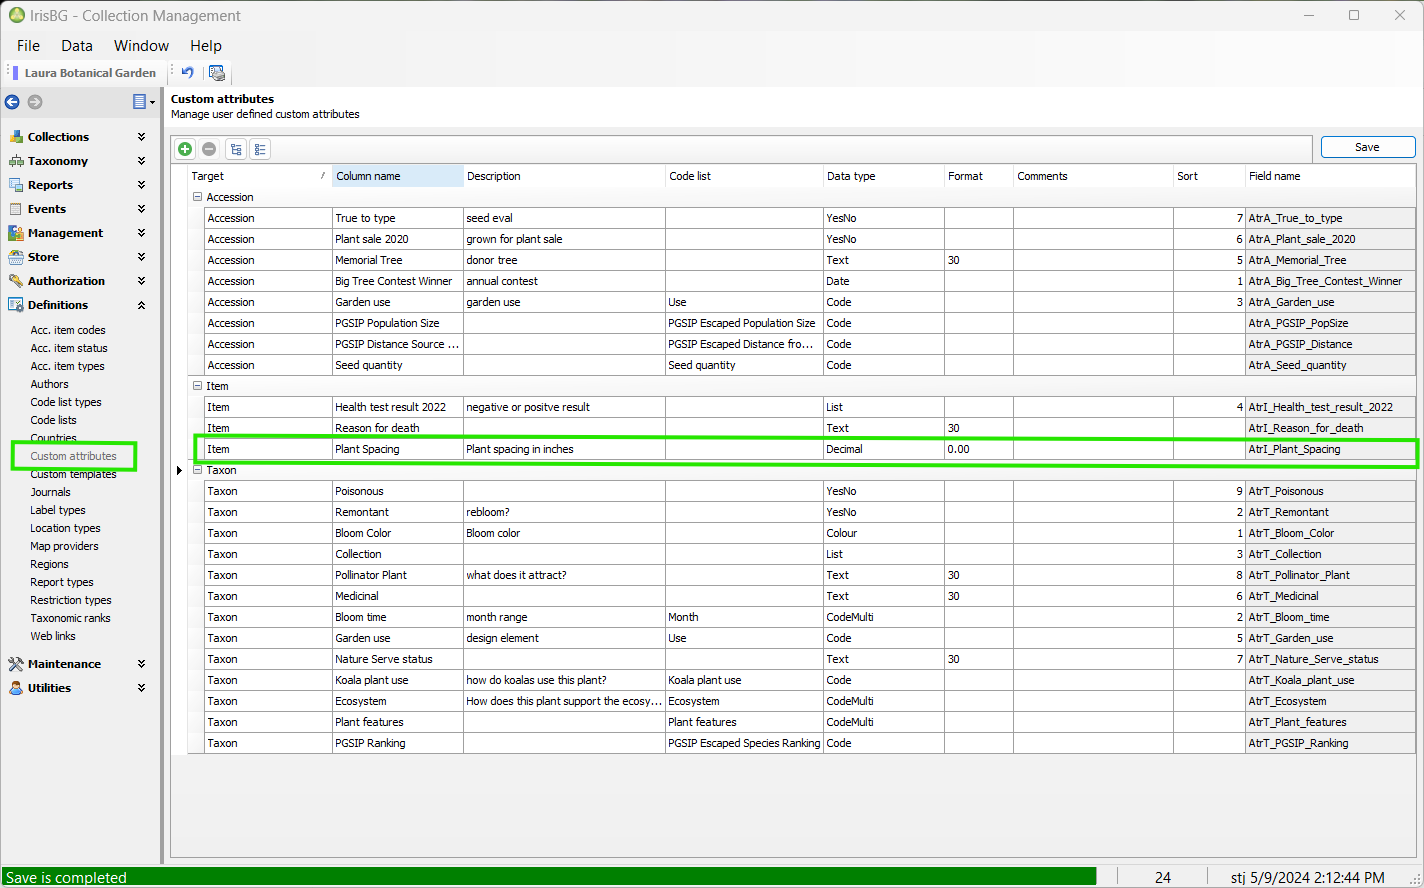This screenshot has height=888, width=1424.
Task: Click the green add attribute plus icon
Action: pos(185,149)
